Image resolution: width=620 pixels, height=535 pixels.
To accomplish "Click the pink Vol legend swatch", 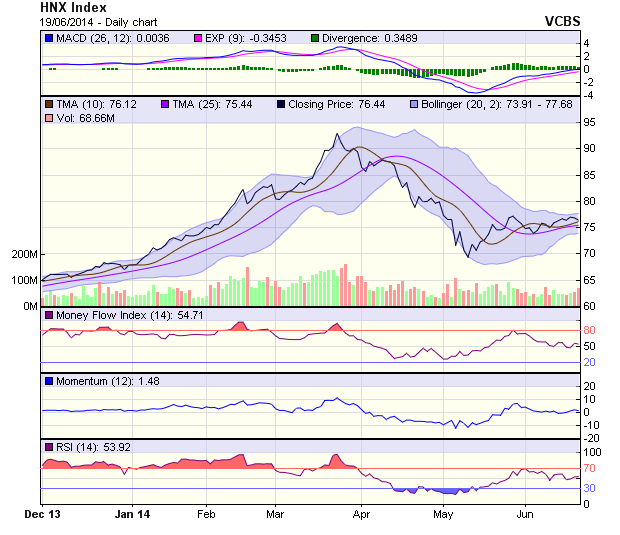I will [49, 118].
